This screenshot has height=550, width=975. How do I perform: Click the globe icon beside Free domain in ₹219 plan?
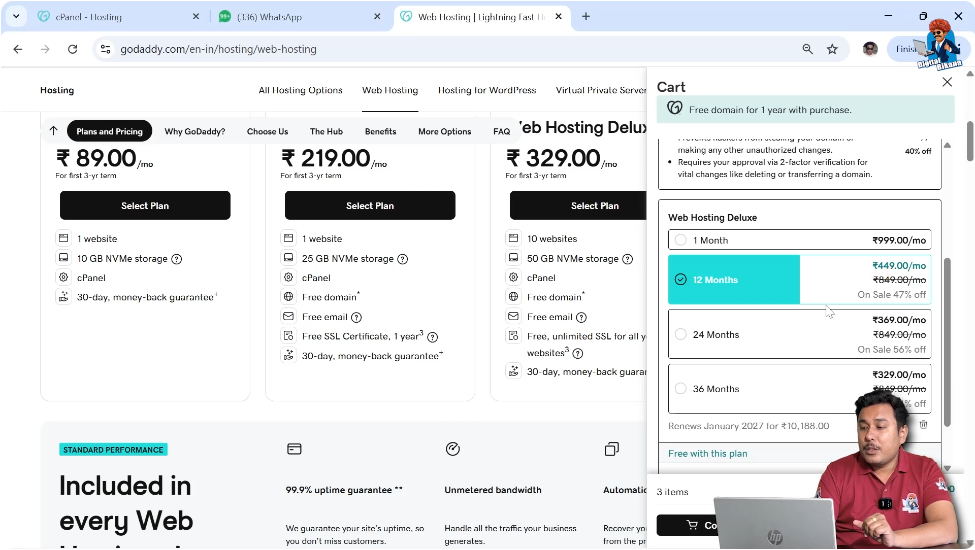point(289,297)
